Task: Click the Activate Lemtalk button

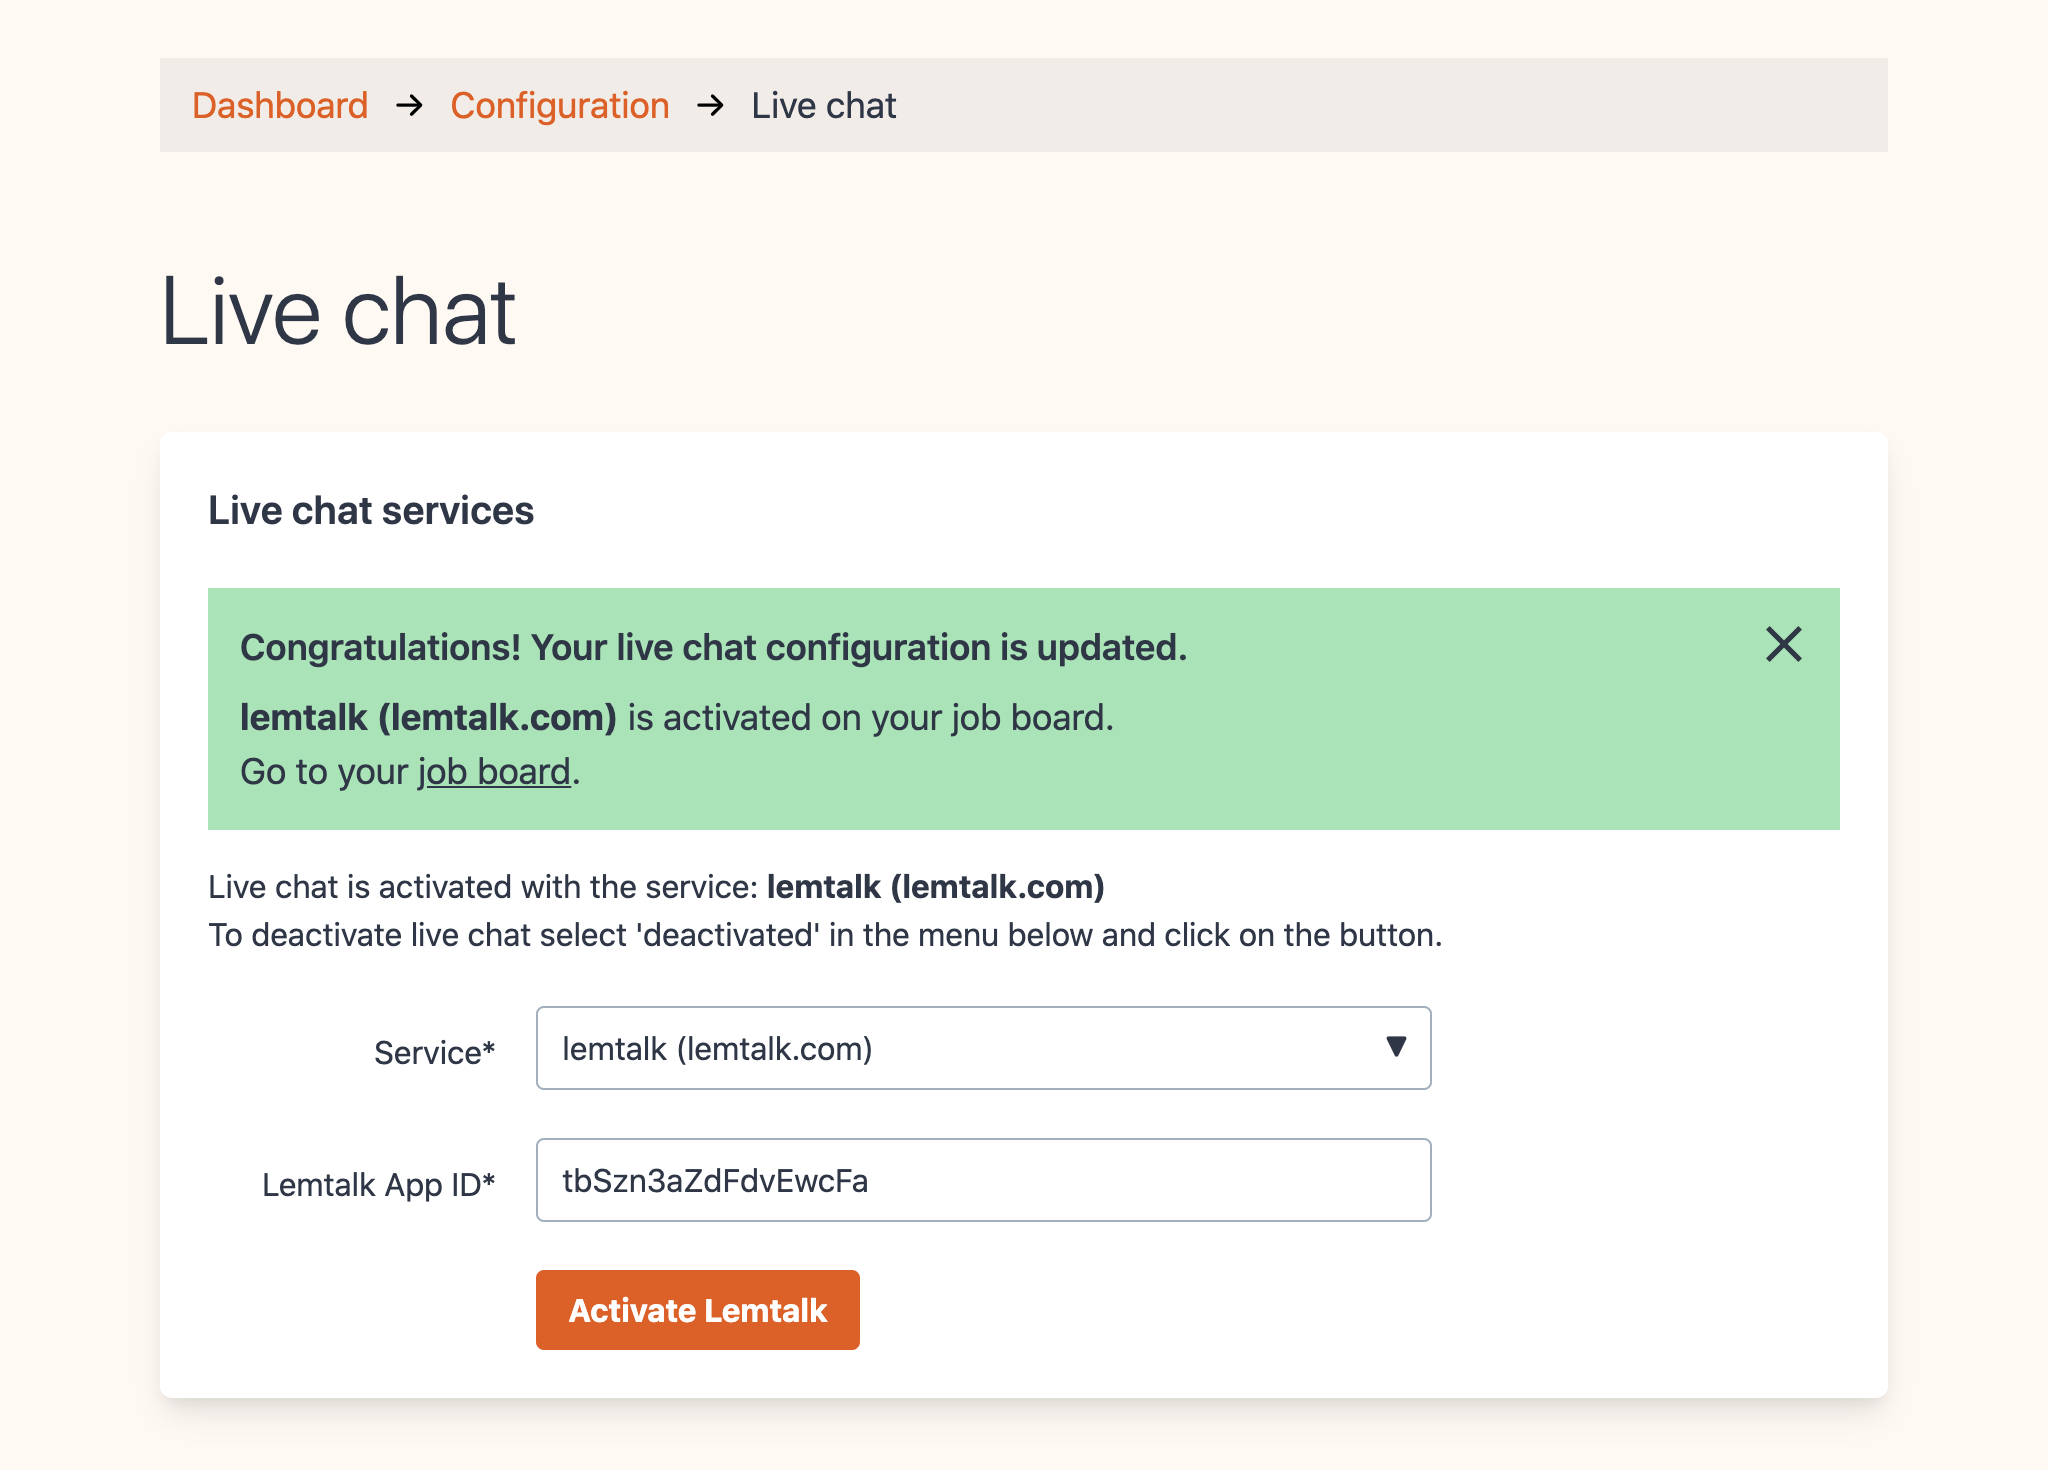Action: click(698, 1310)
